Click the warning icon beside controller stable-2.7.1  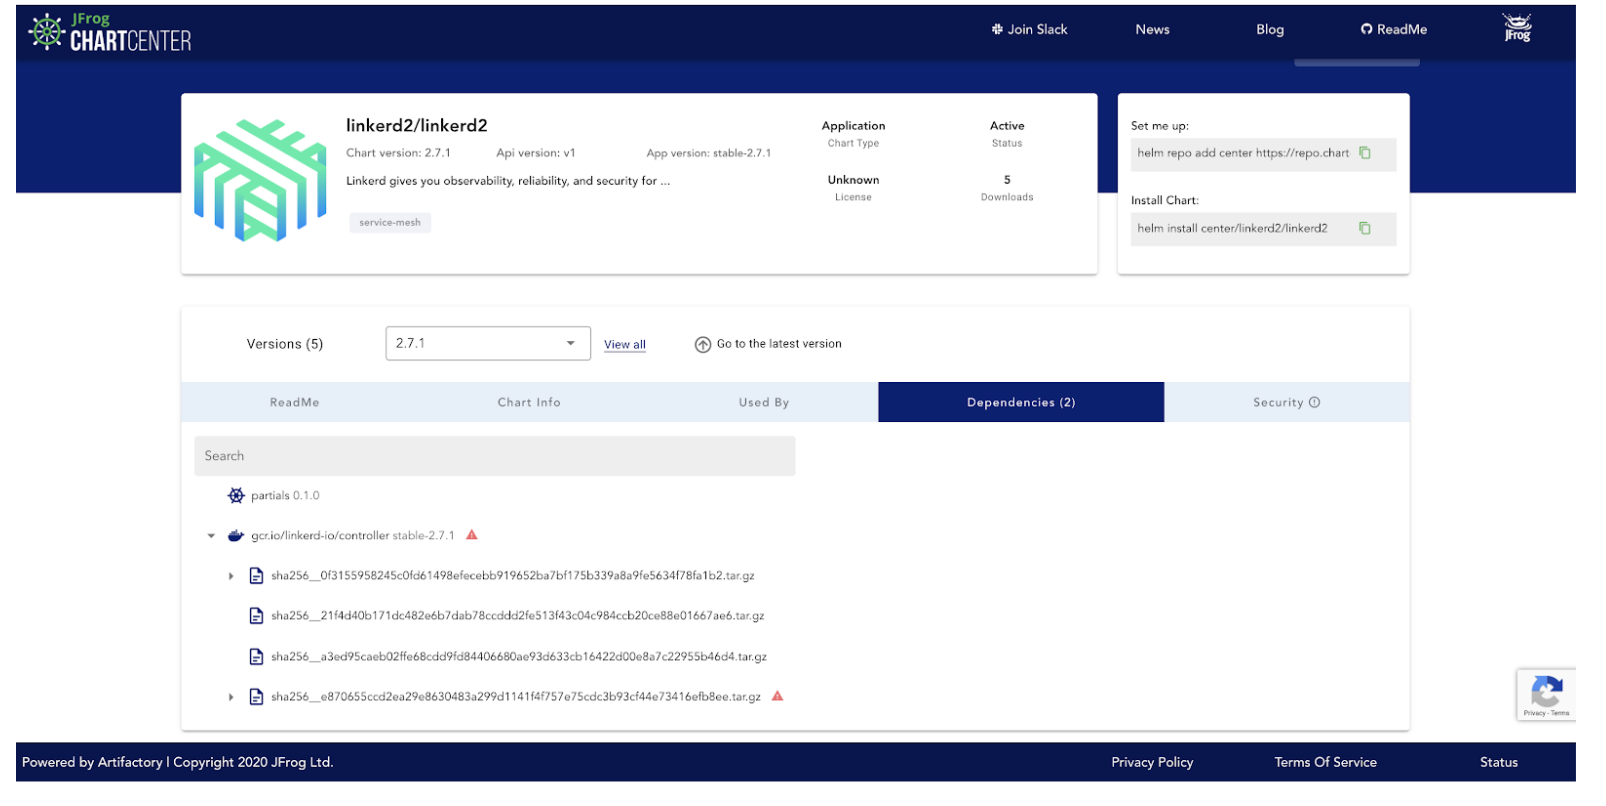click(x=472, y=535)
